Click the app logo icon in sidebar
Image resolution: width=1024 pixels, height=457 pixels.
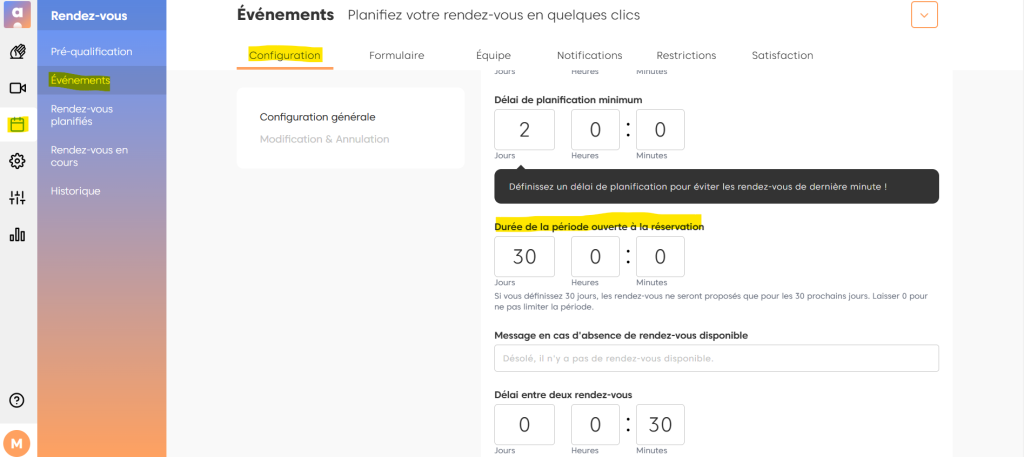point(18,15)
